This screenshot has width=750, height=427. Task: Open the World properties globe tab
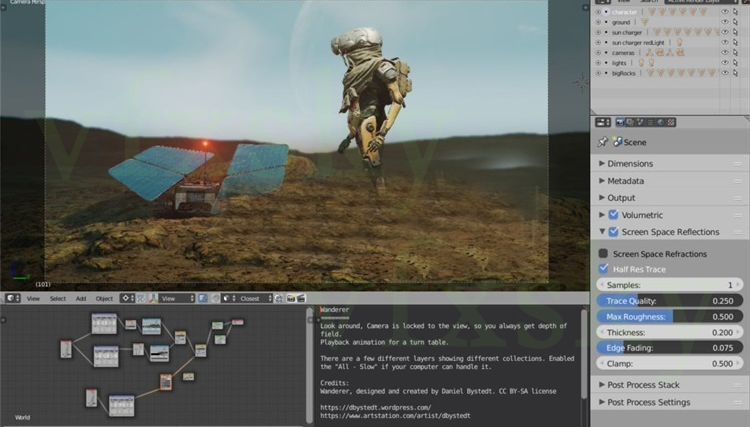tap(661, 122)
